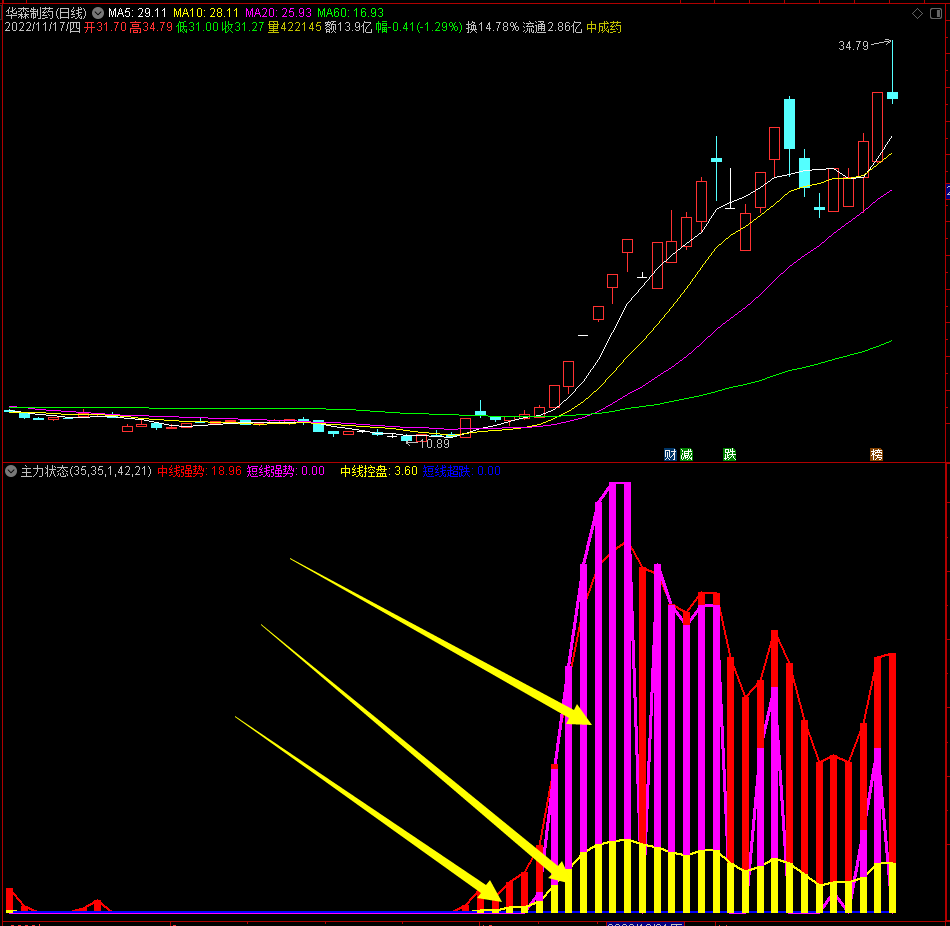Click the 收31.27 closing price value

243,27
